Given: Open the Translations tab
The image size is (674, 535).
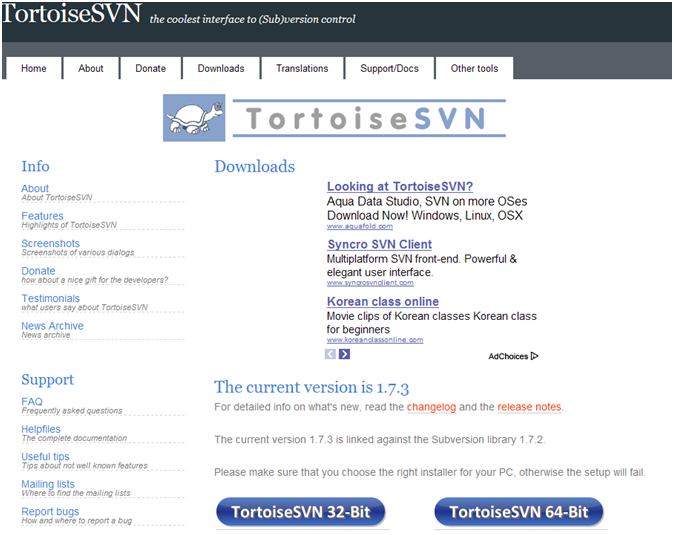Looking at the screenshot, I should click(302, 68).
